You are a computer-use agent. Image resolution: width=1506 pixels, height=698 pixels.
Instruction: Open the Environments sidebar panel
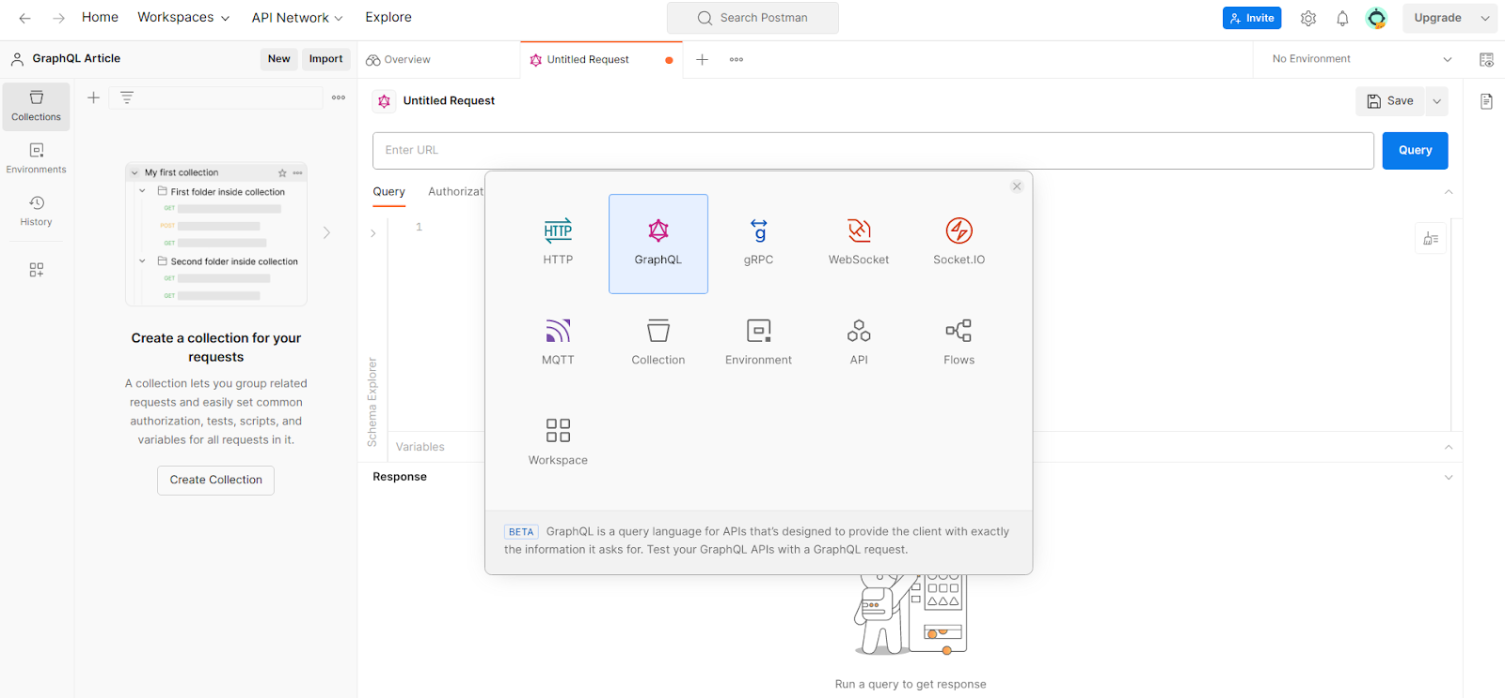pyautogui.click(x=36, y=159)
